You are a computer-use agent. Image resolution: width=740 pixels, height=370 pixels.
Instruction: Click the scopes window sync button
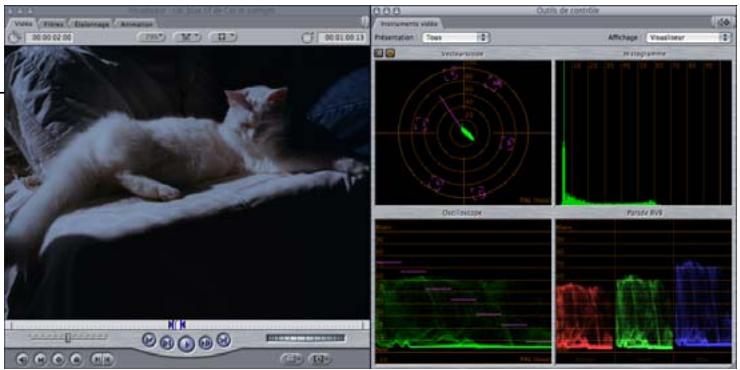[723, 22]
